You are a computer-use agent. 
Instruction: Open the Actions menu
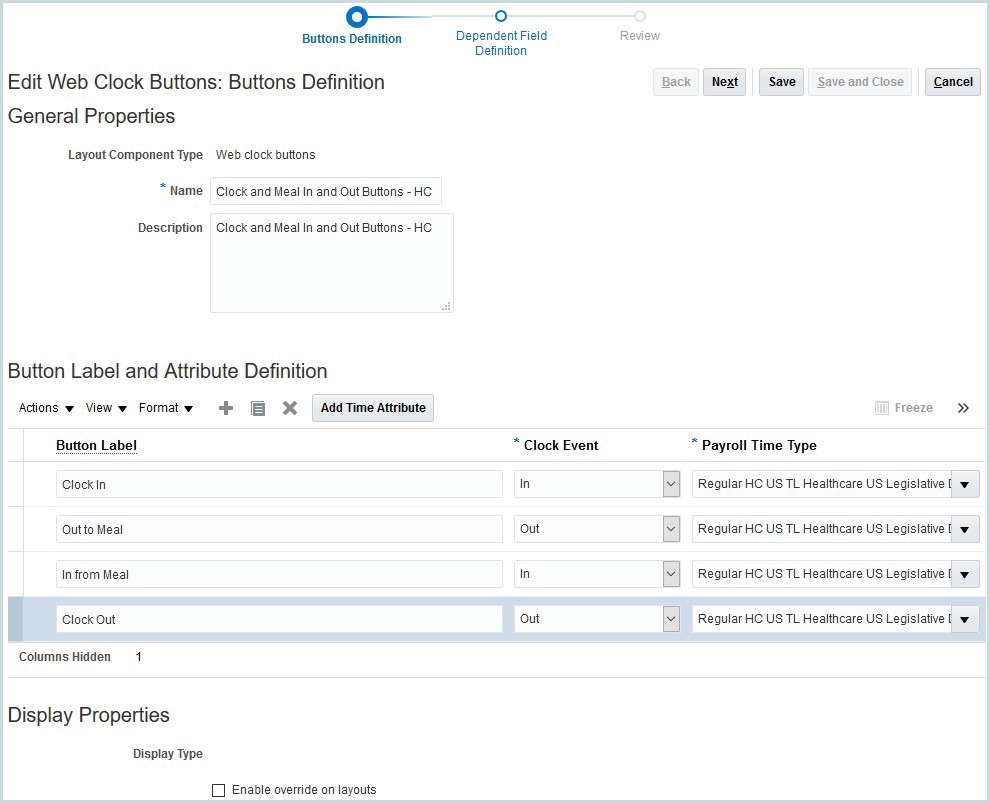point(44,408)
